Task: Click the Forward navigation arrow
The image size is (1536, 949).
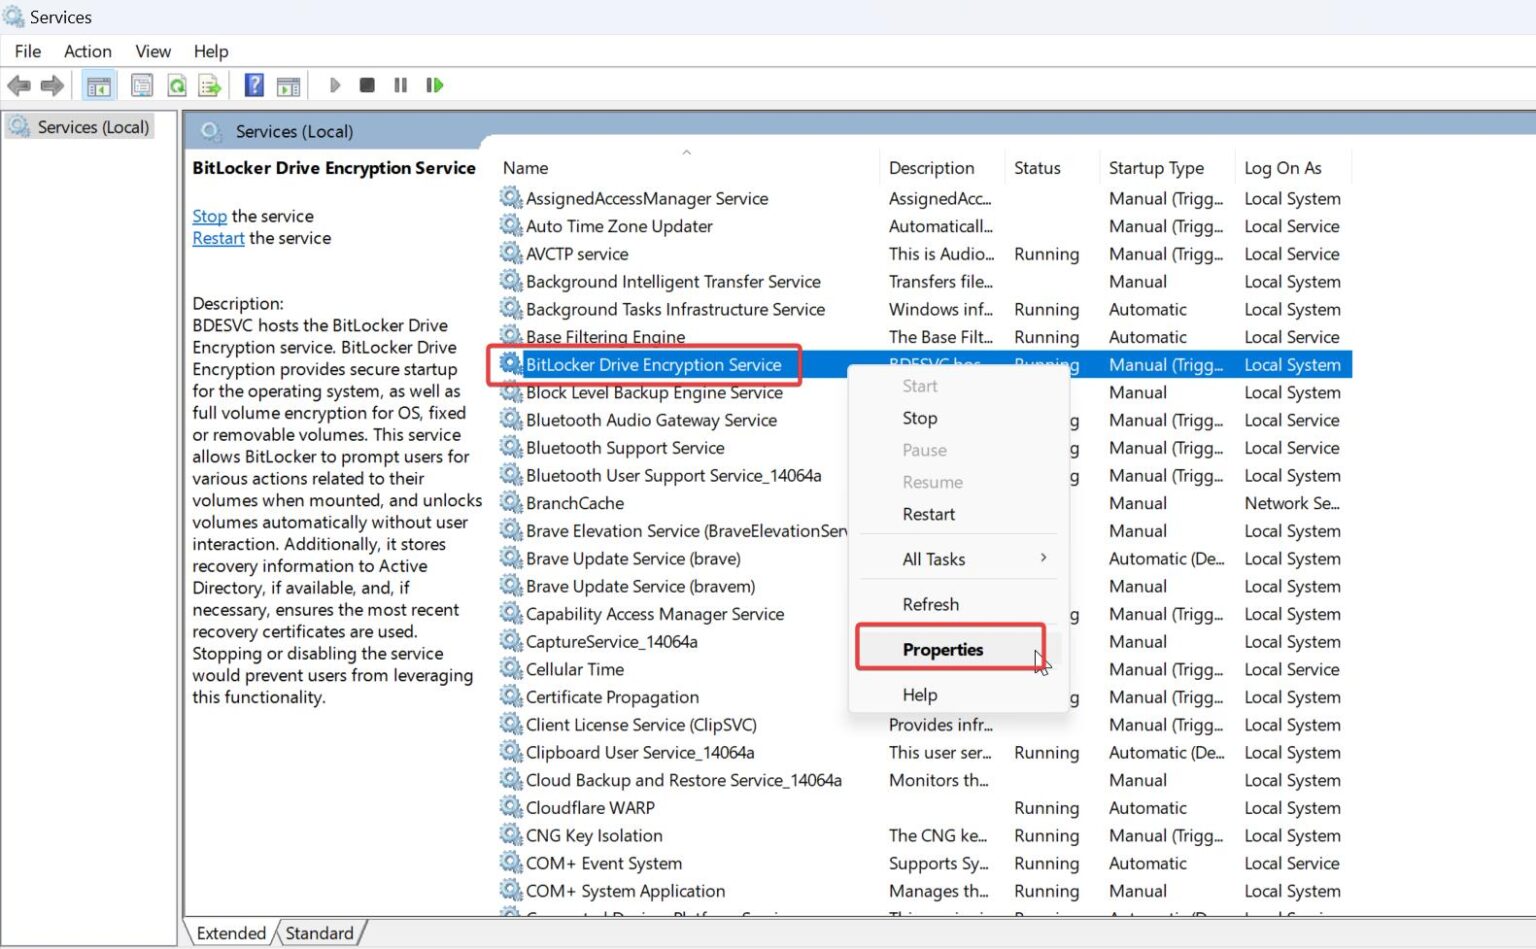Action: coord(54,85)
